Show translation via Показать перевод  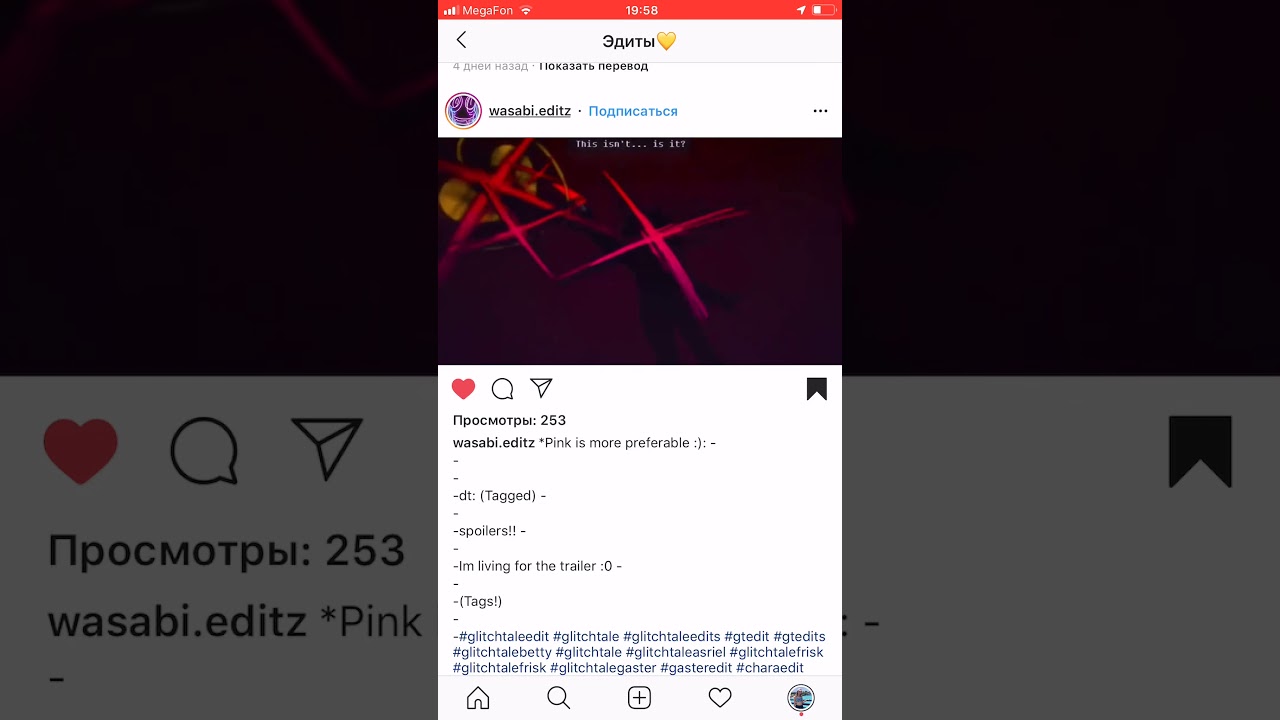pos(594,66)
